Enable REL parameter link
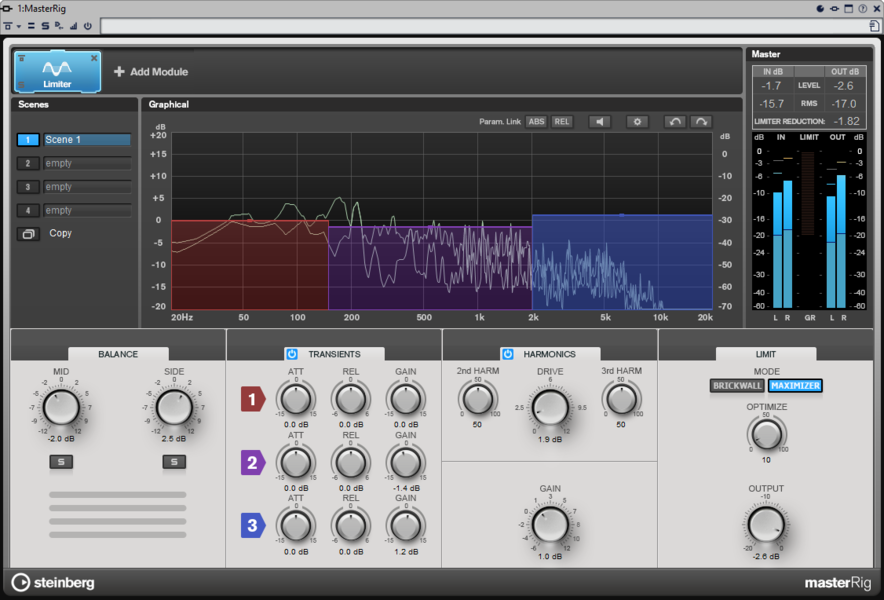The height and width of the screenshot is (600, 884). point(562,122)
